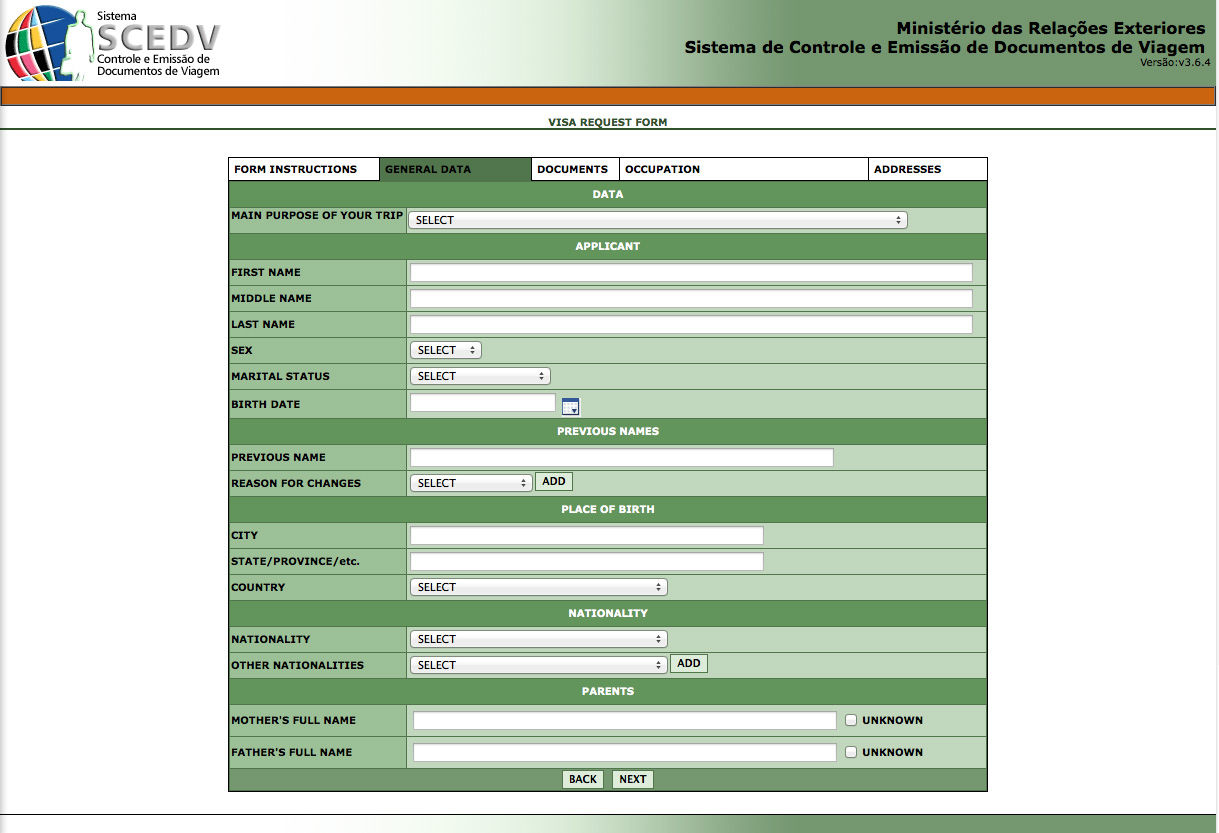Screen dimensions: 1219x833
Task: Click the PLACE OF BIRTH section header
Action: click(x=608, y=509)
